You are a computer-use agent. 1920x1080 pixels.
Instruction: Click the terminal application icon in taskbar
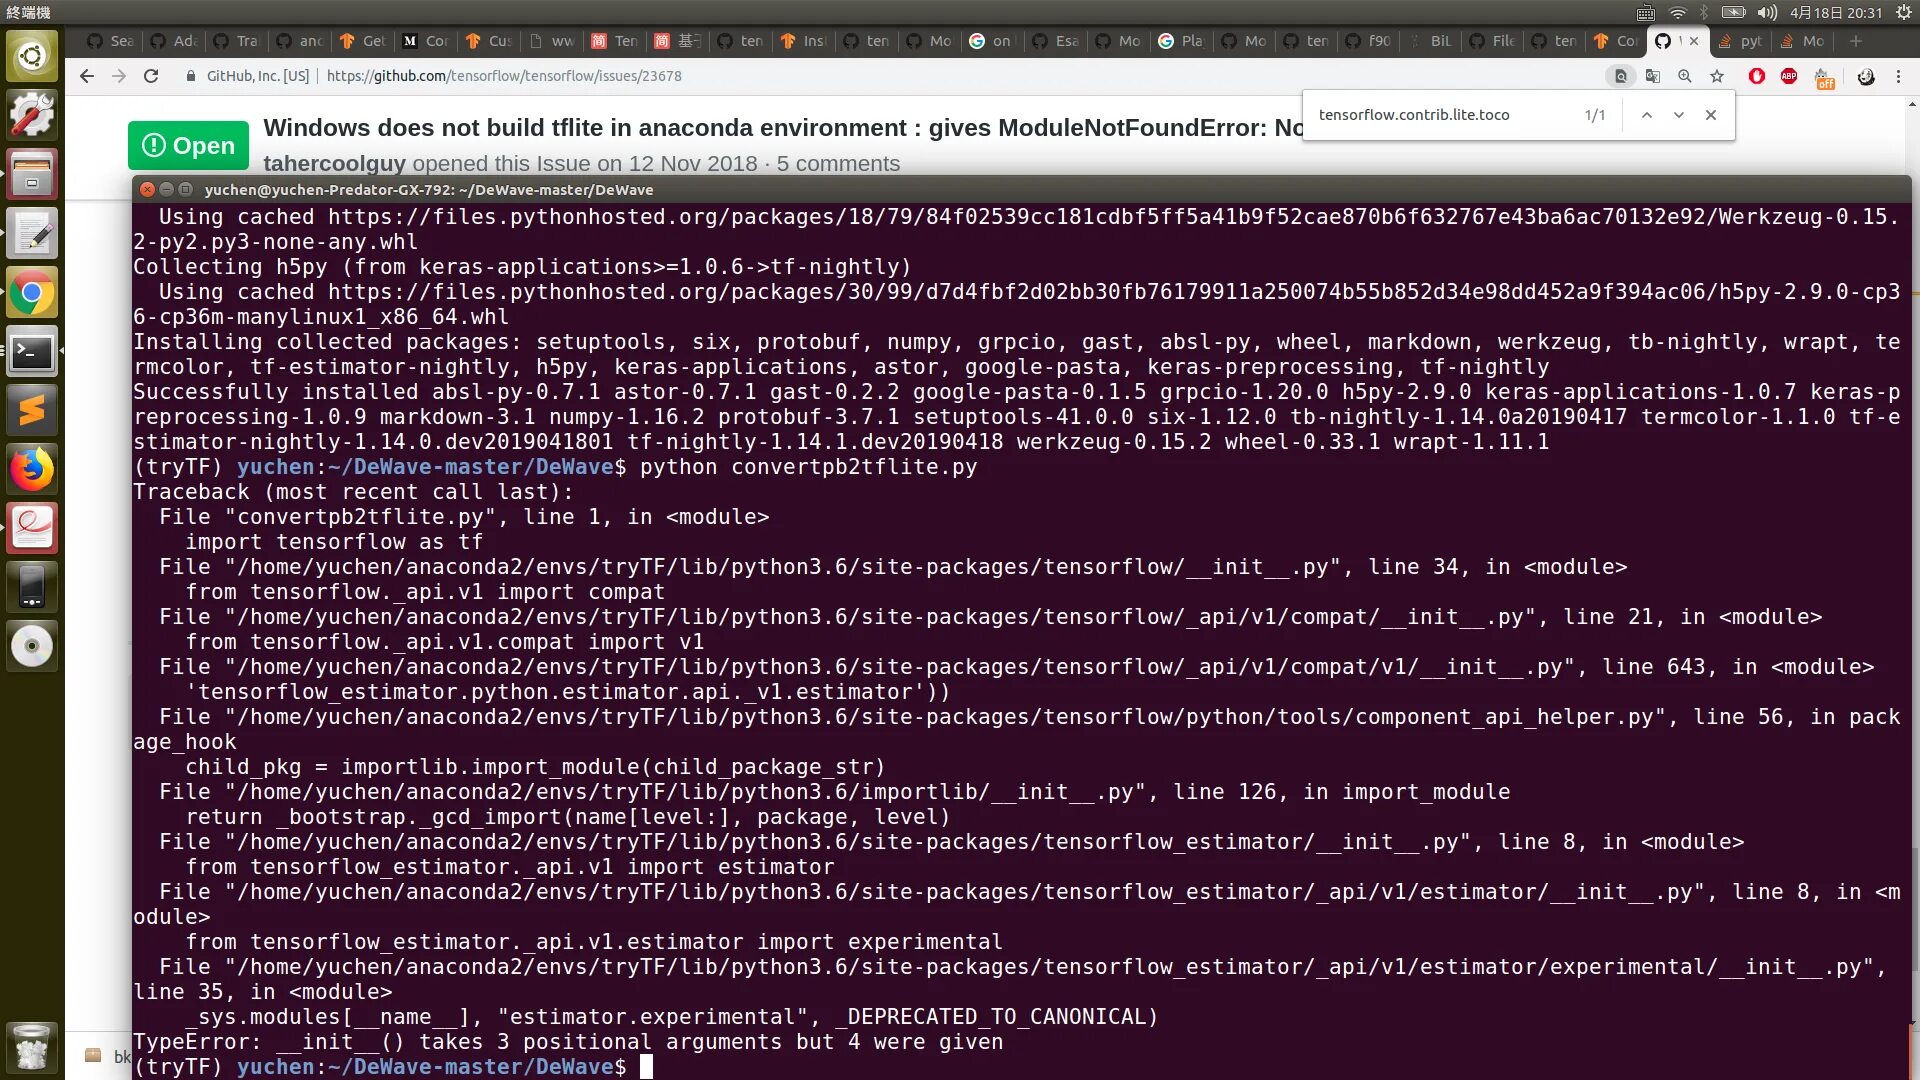click(32, 351)
